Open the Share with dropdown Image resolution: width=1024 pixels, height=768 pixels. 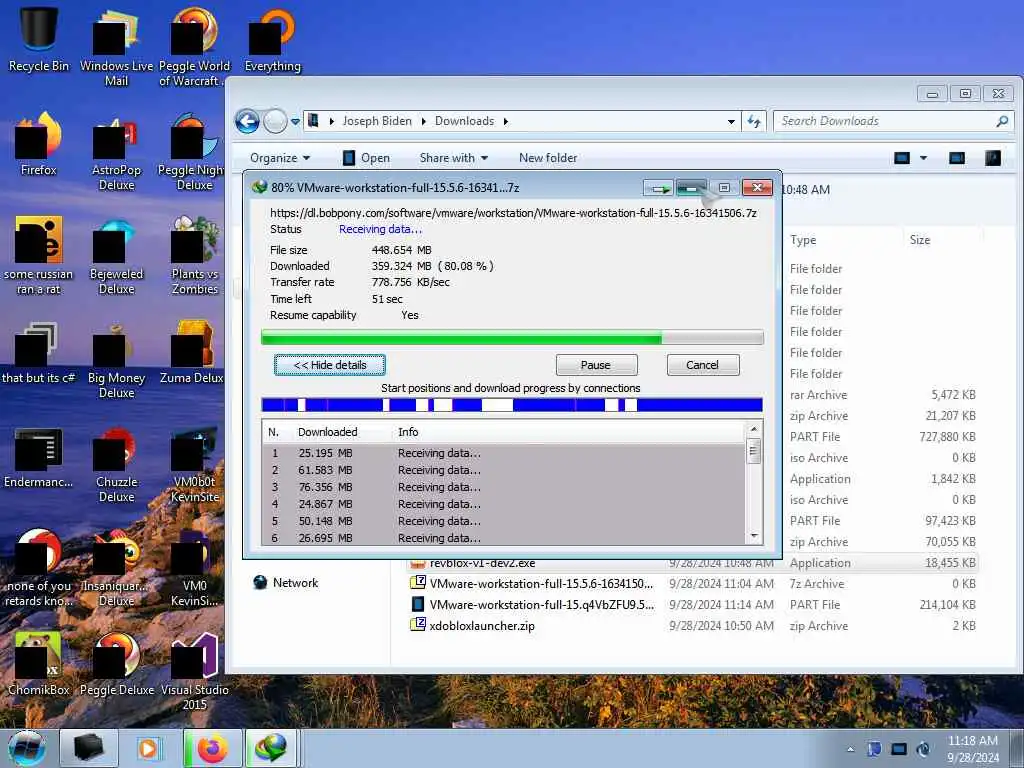click(454, 158)
